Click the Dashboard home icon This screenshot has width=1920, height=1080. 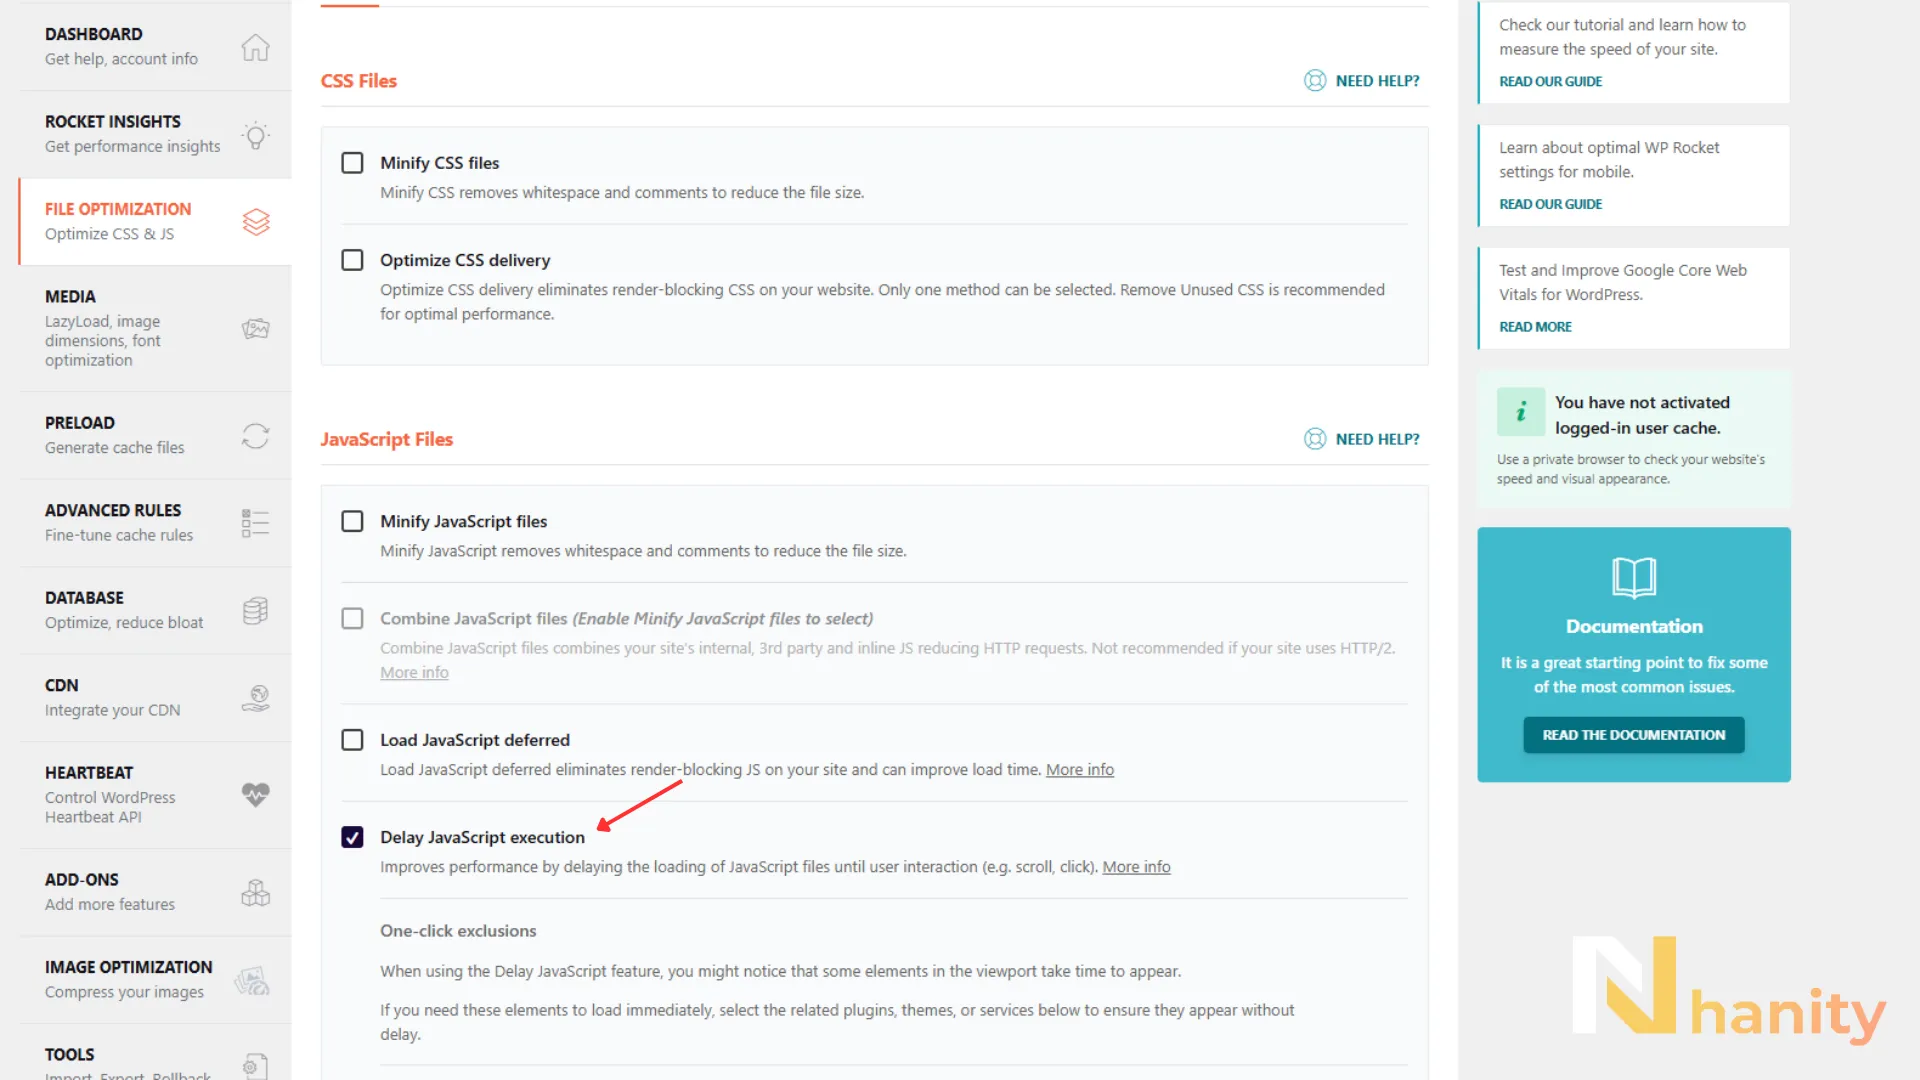click(256, 47)
